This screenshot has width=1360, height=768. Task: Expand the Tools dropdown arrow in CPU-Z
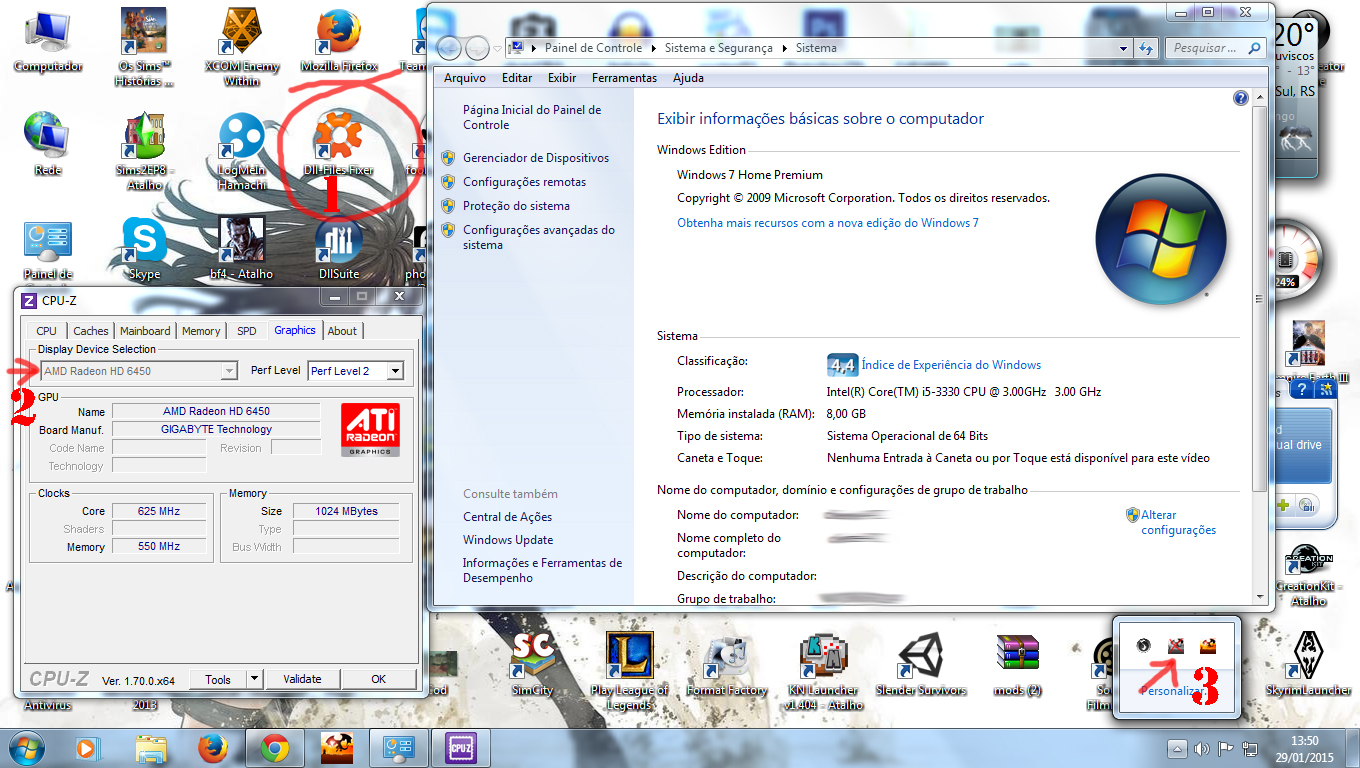[254, 679]
